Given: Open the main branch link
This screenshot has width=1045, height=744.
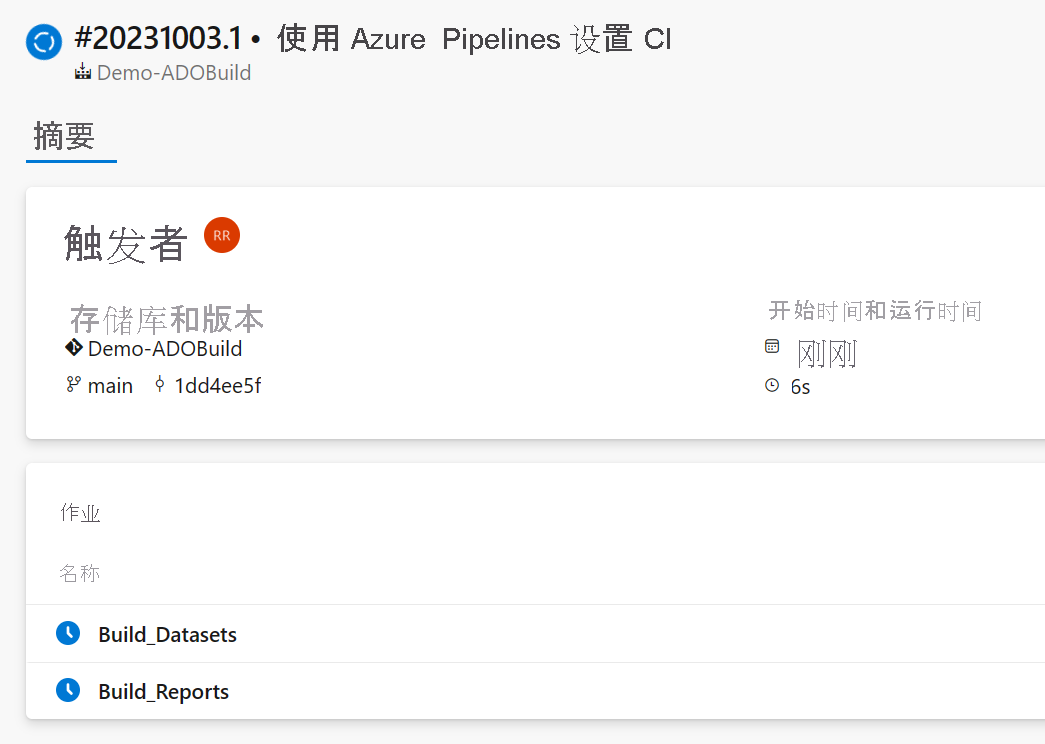Looking at the screenshot, I should pos(111,386).
